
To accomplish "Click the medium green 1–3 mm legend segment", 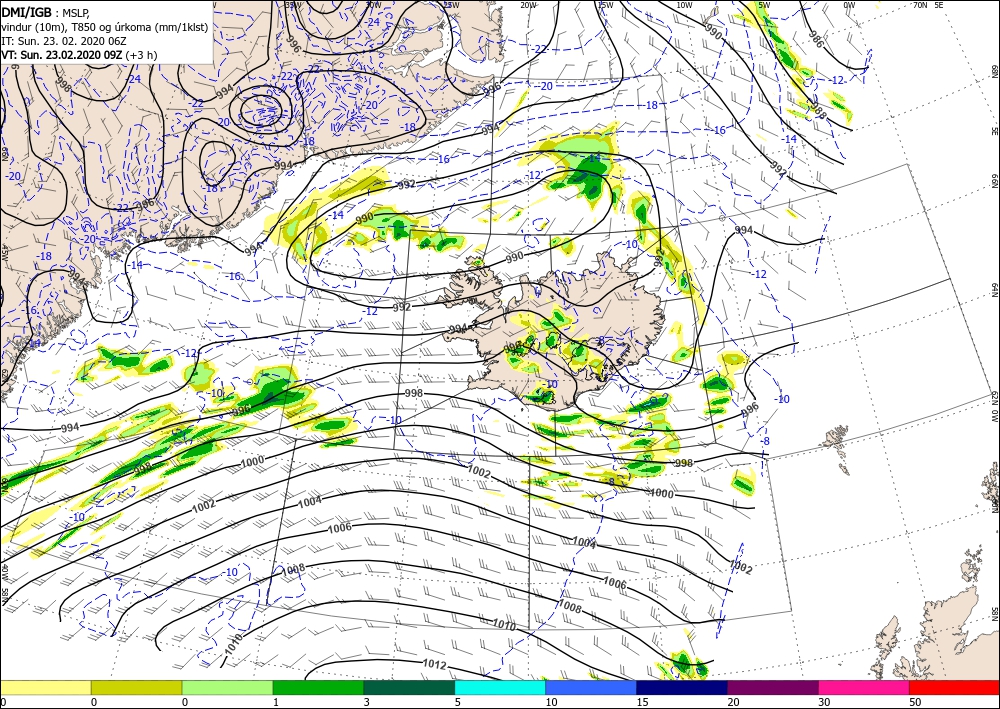I will (318, 687).
